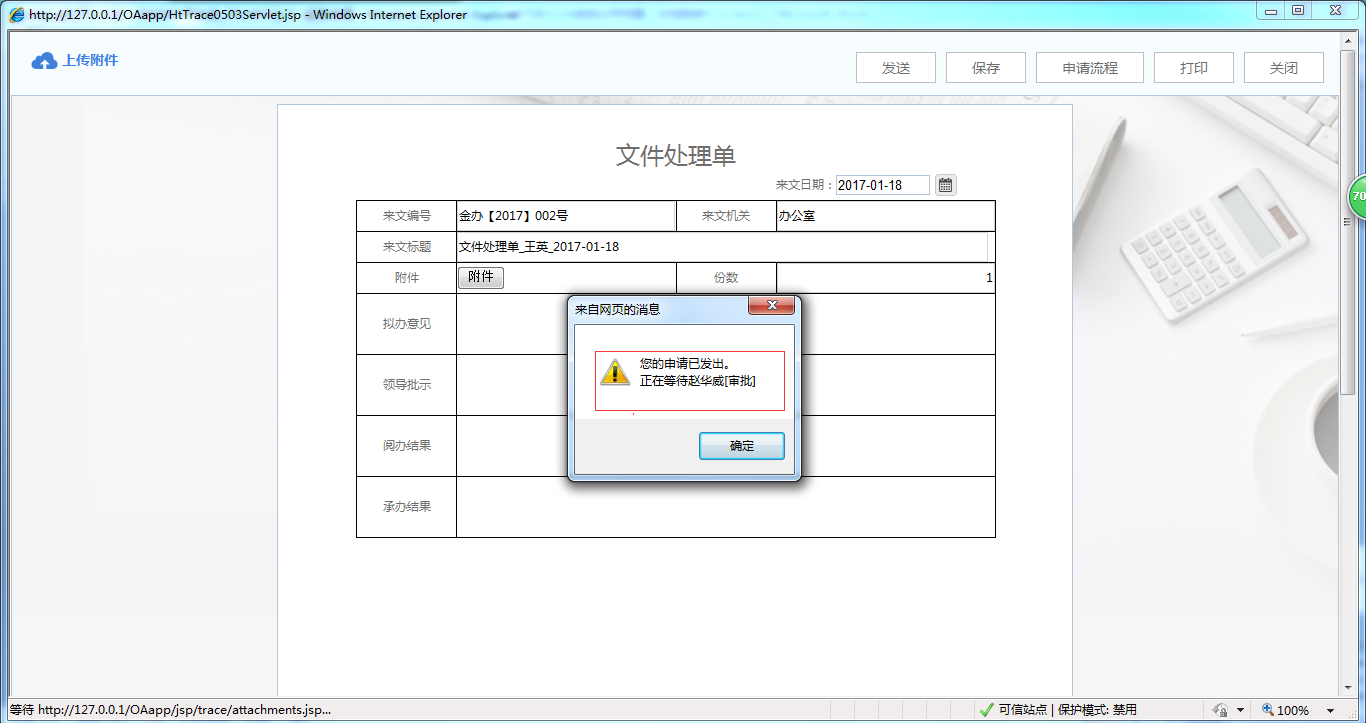1366x723 pixels.
Task: Click the zoom magnifier icon near 100%
Action: 1266,708
